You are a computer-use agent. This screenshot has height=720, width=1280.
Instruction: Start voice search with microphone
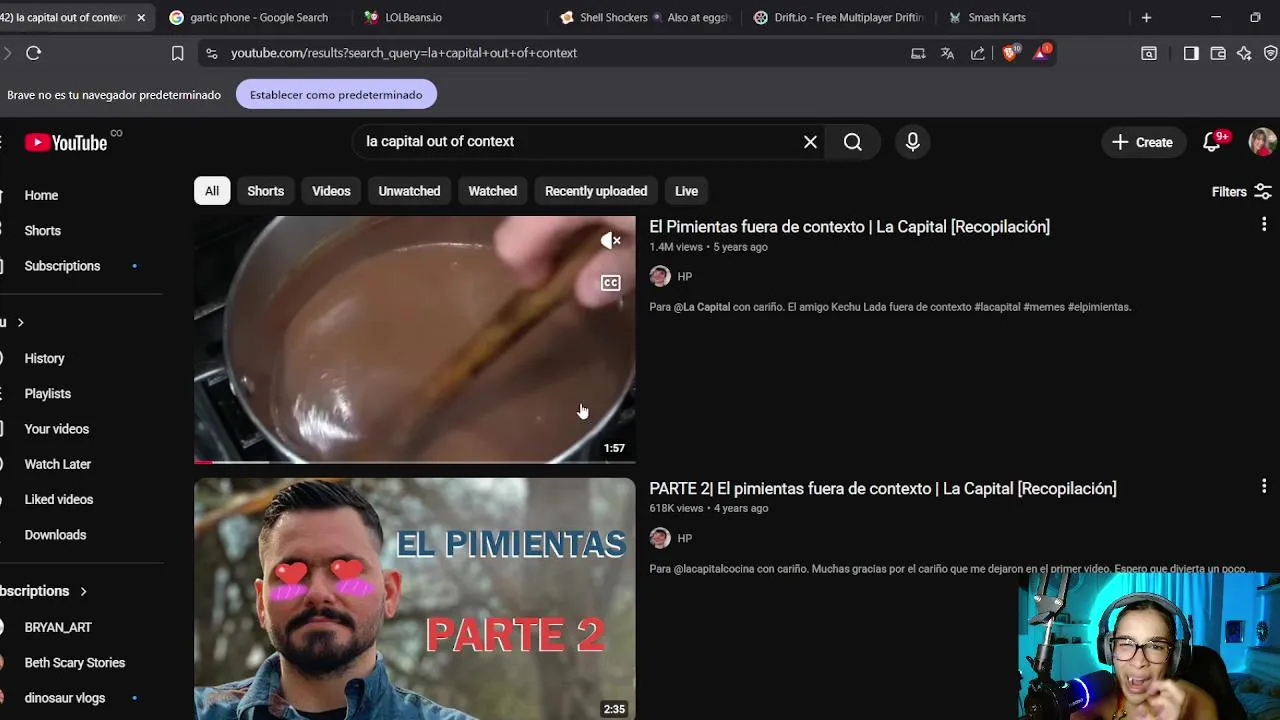[x=912, y=142]
